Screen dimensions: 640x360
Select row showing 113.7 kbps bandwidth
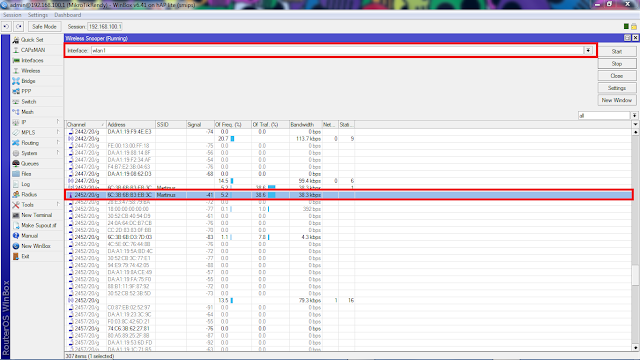[x=349, y=139]
